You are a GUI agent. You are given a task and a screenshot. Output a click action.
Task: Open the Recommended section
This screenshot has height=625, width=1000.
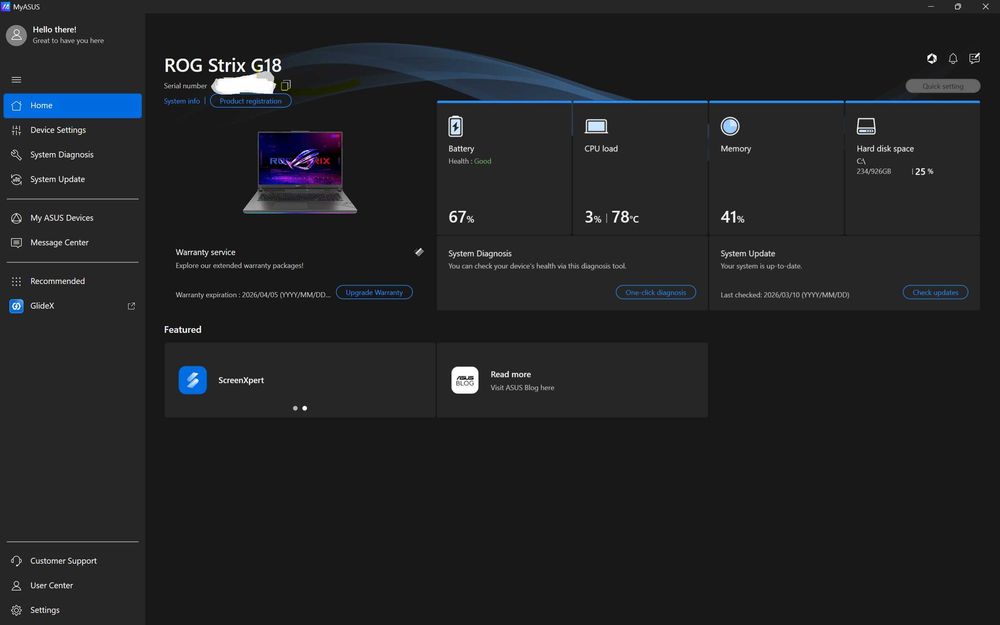73,281
